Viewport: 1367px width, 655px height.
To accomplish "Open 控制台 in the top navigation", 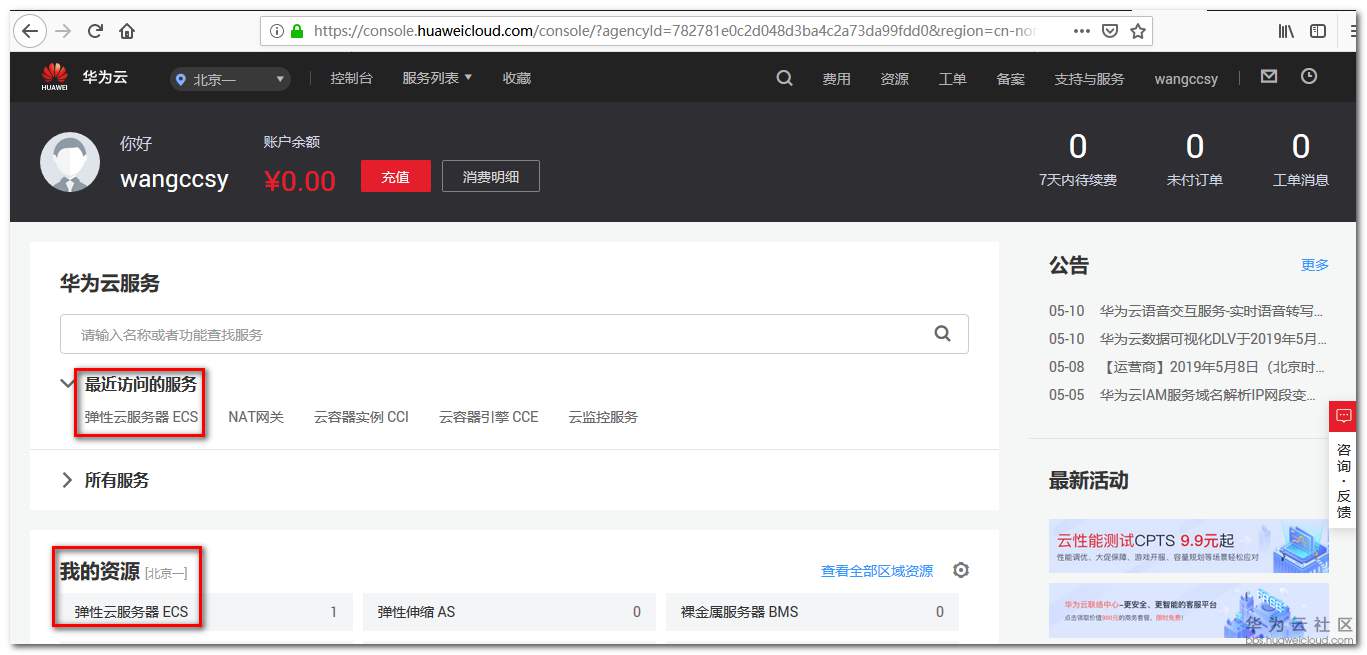I will (351, 78).
